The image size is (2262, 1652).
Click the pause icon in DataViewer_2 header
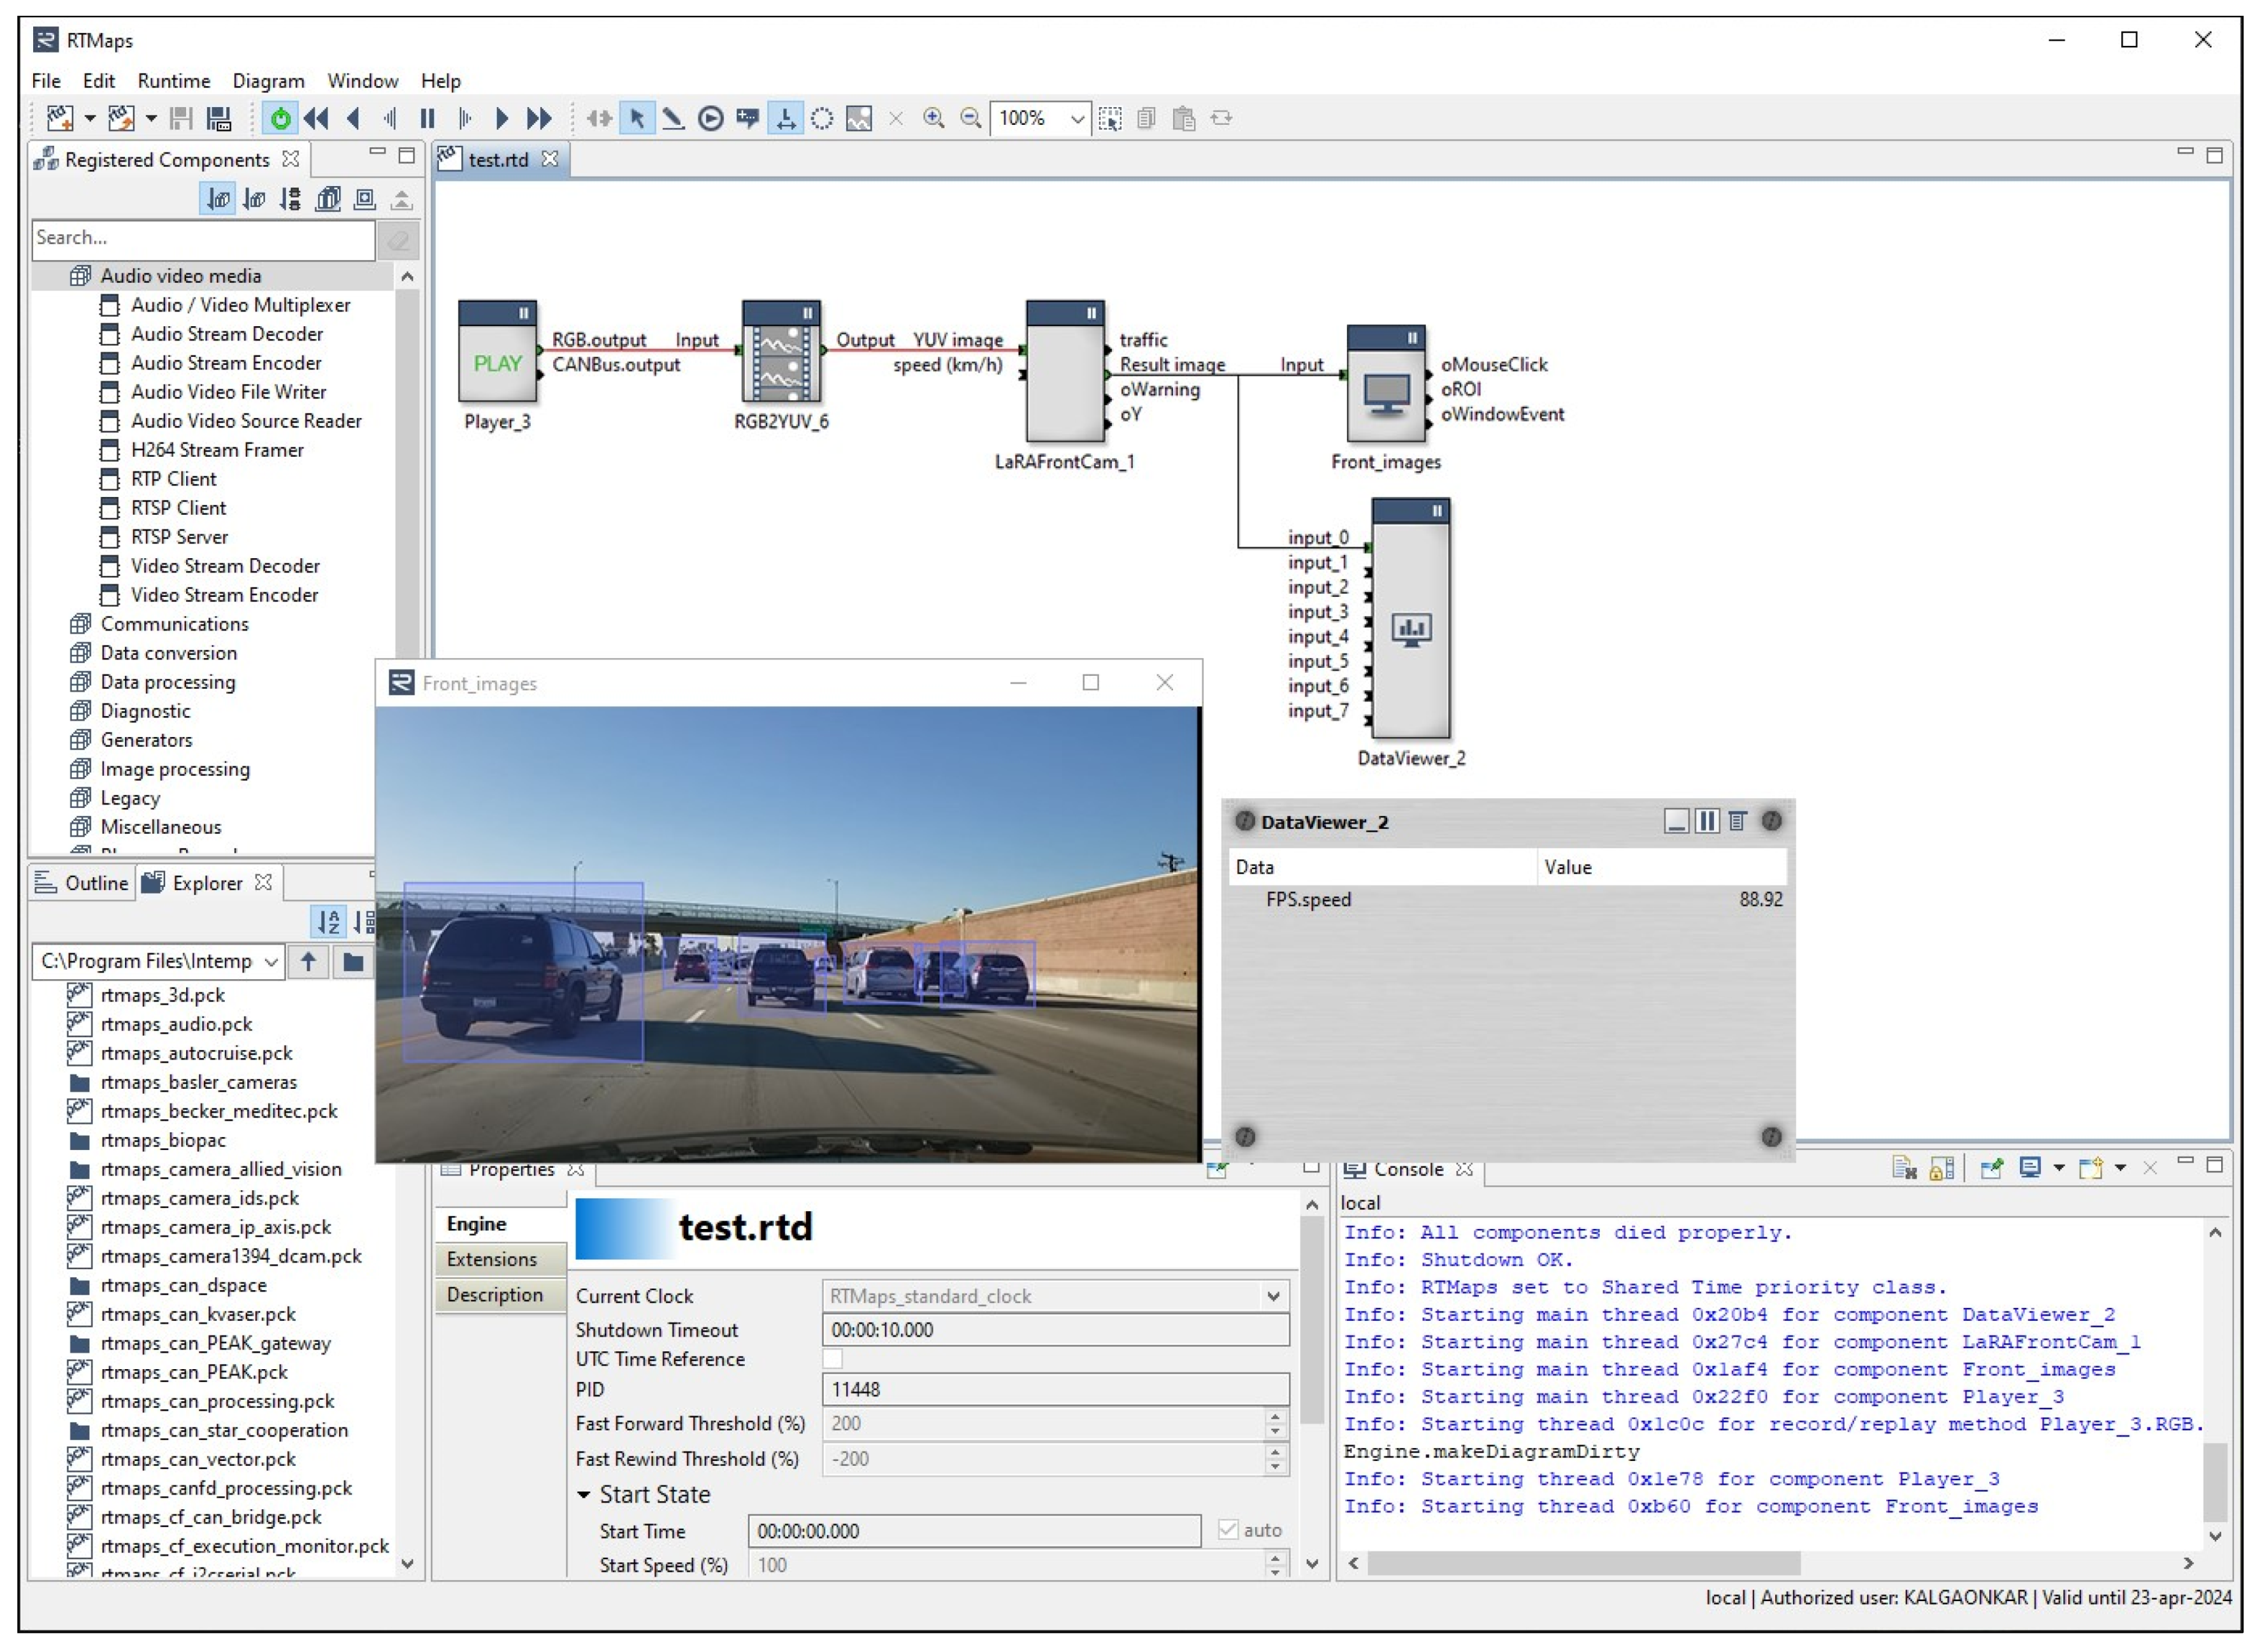[1707, 822]
